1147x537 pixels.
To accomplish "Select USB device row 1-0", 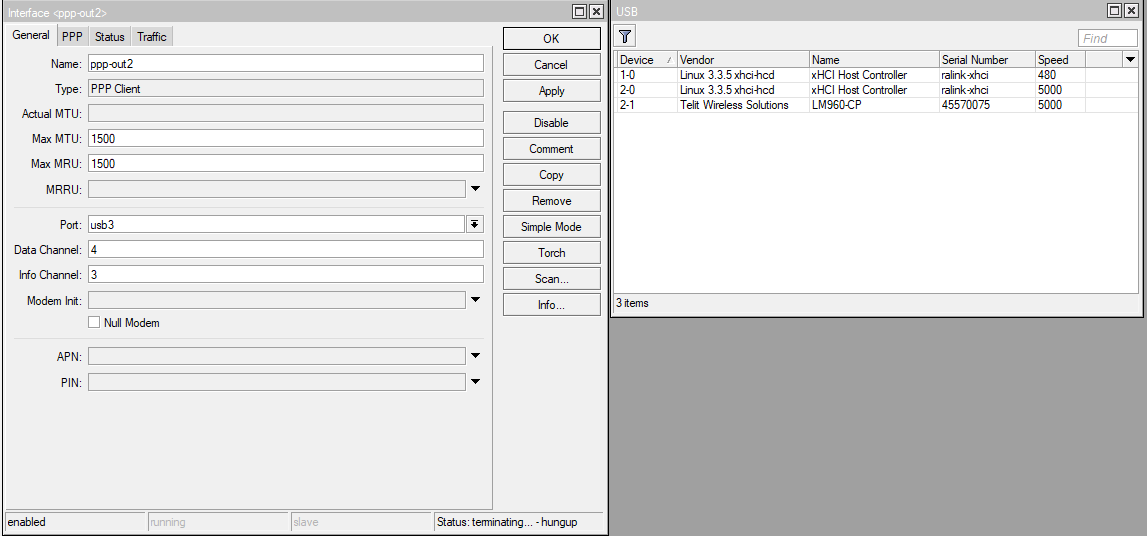I will [877, 75].
